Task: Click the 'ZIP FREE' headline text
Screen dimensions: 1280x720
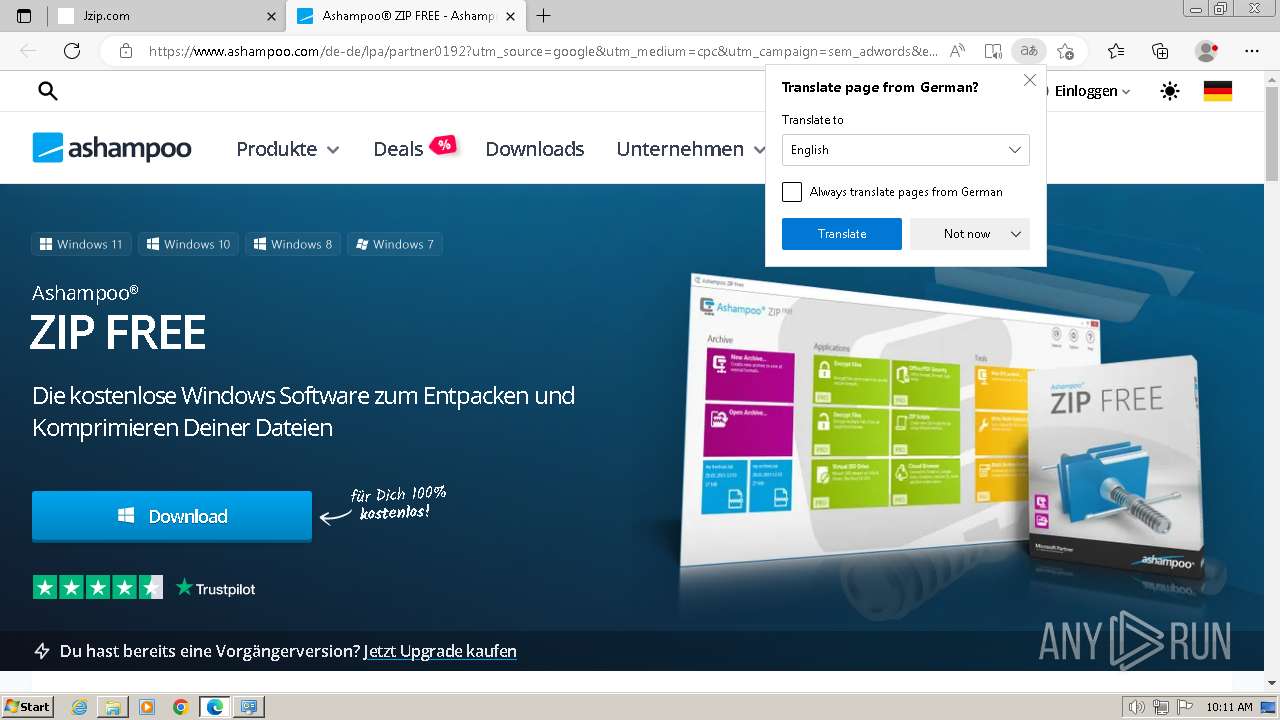Action: (118, 333)
